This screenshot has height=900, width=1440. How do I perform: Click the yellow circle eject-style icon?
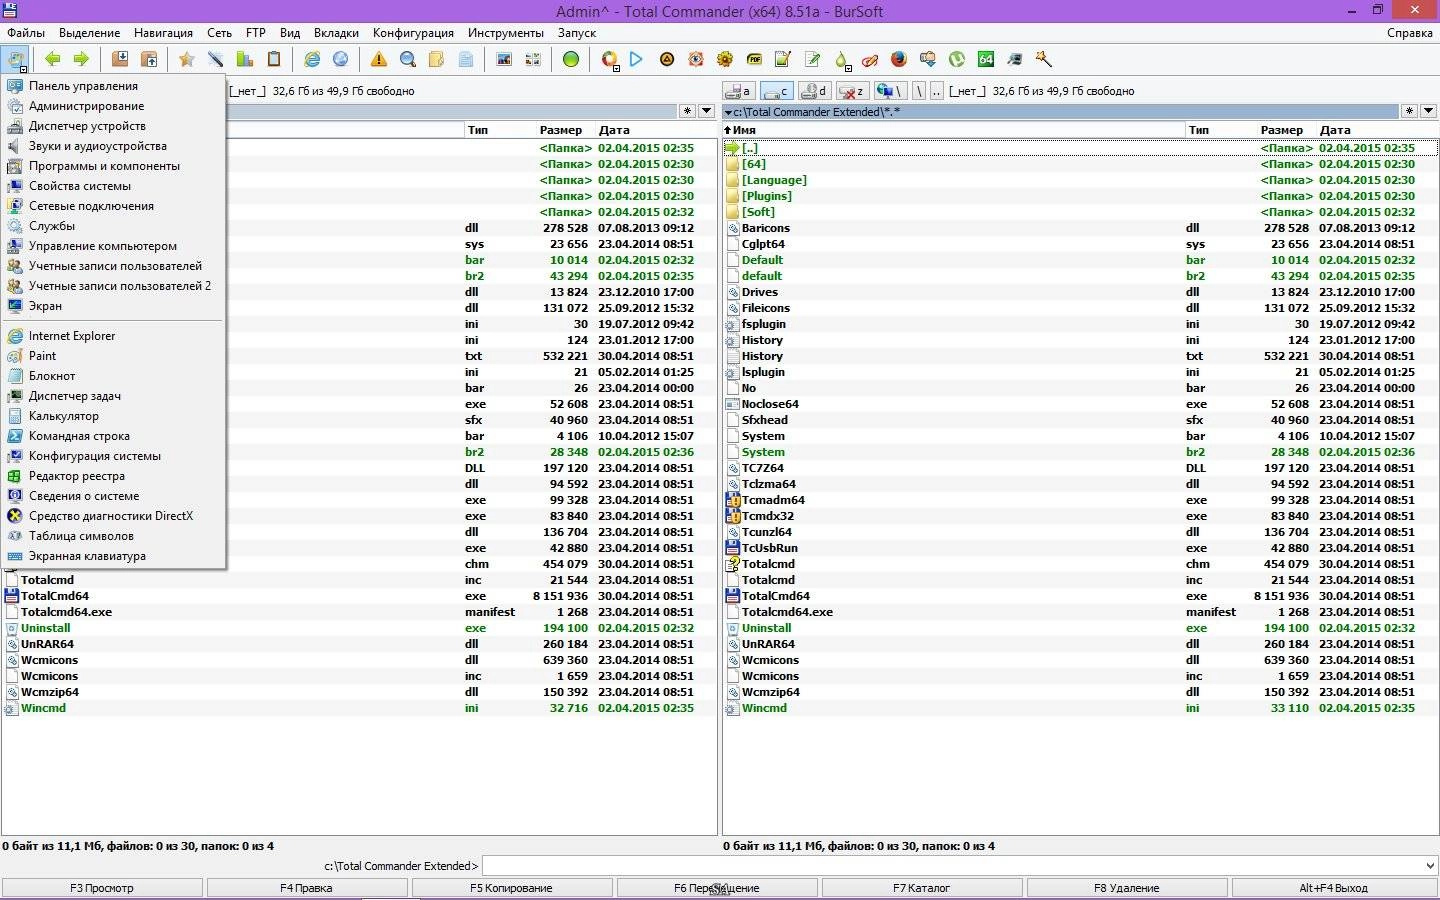[x=667, y=60]
